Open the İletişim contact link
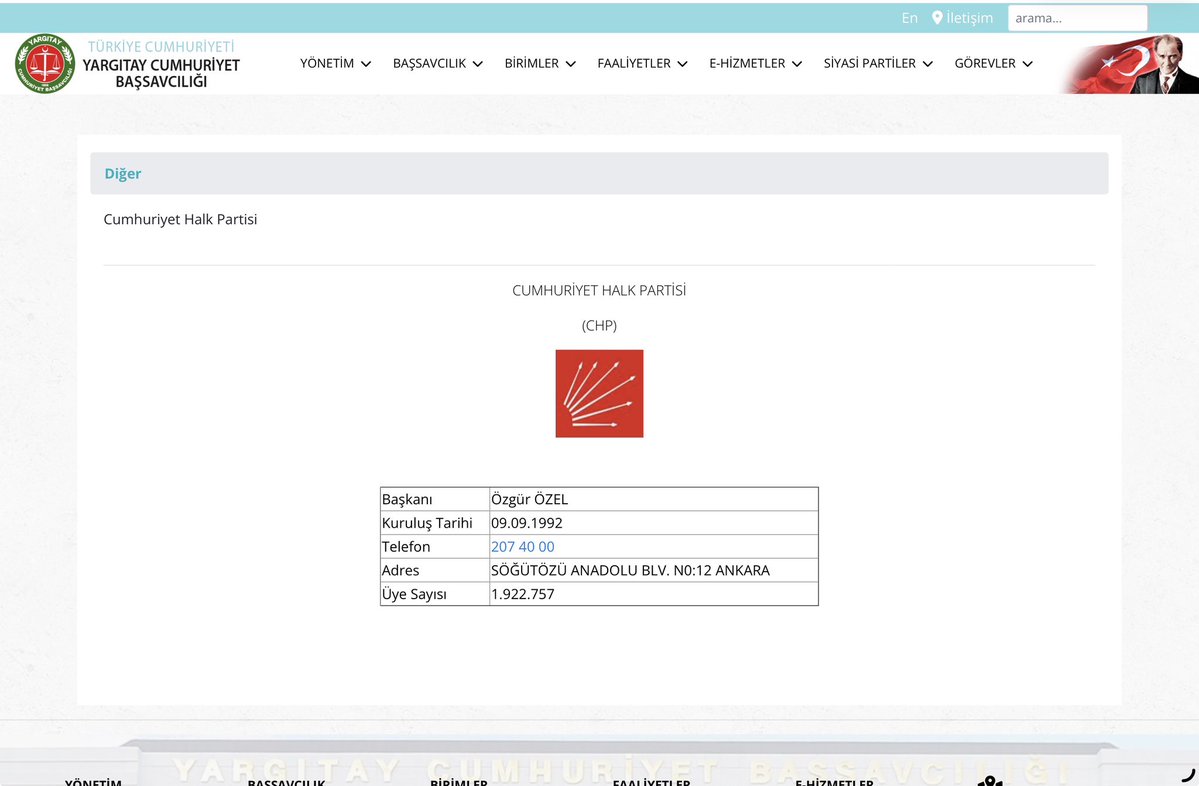1199x786 pixels. pyautogui.click(x=970, y=18)
